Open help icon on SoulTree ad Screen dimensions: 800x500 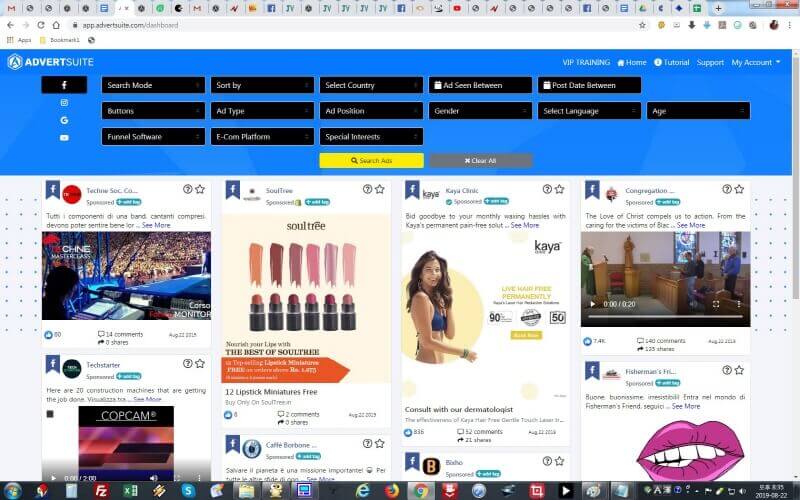tap(367, 189)
